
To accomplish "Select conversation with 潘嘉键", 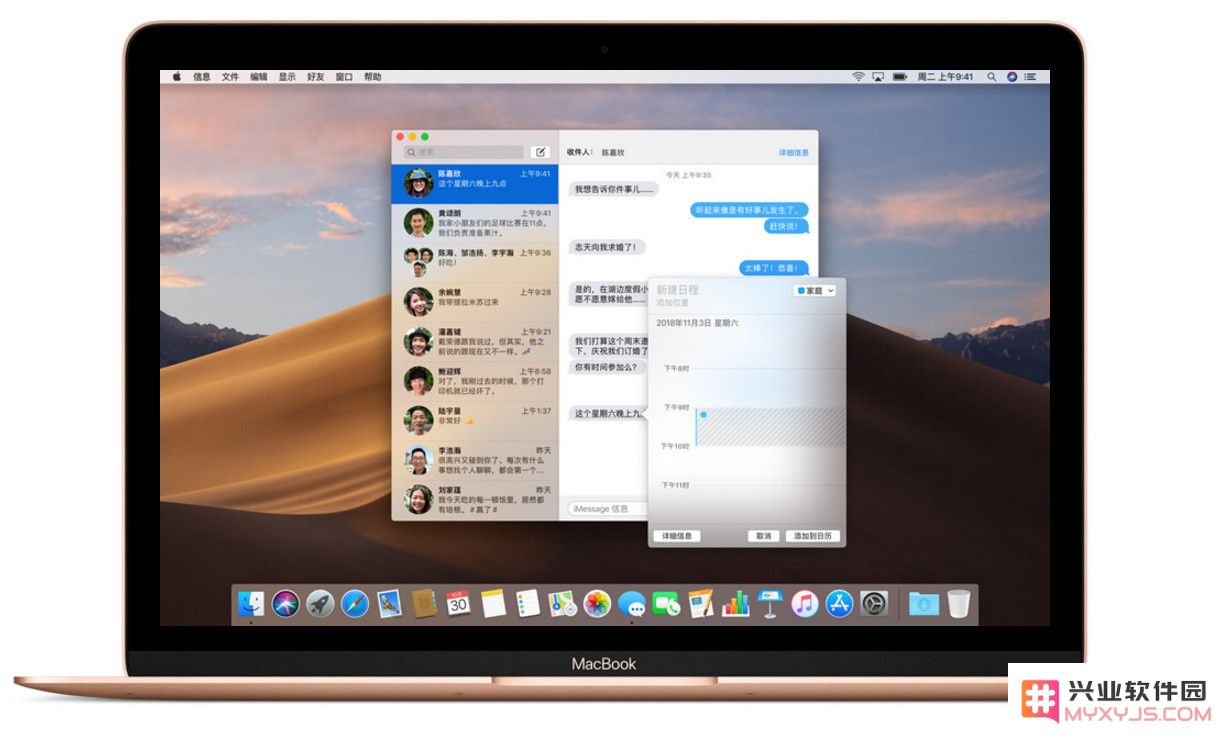I will [475, 341].
